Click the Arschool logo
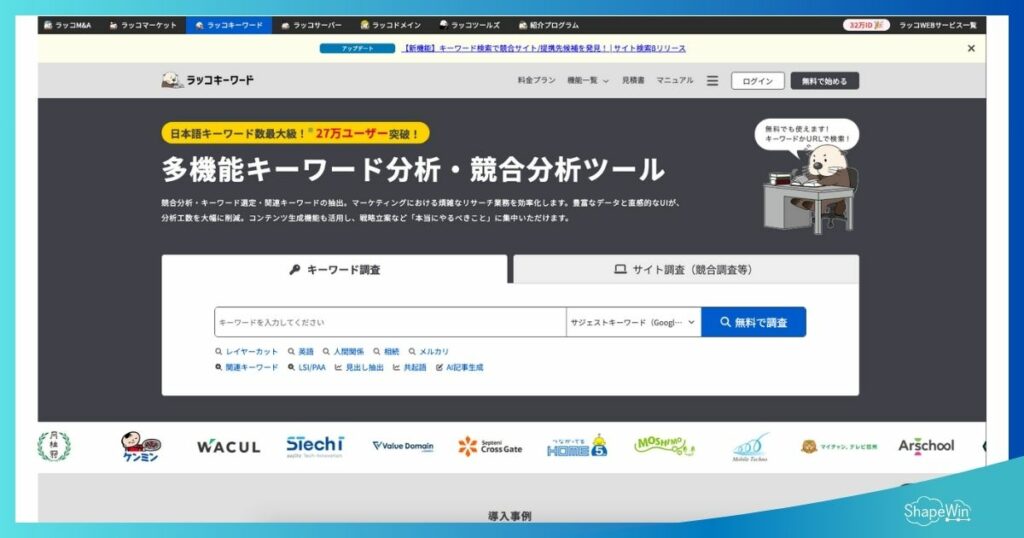 925,446
